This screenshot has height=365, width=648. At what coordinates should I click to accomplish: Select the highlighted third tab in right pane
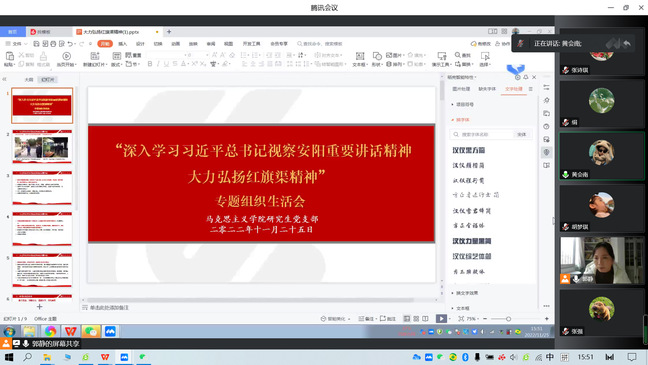(514, 89)
